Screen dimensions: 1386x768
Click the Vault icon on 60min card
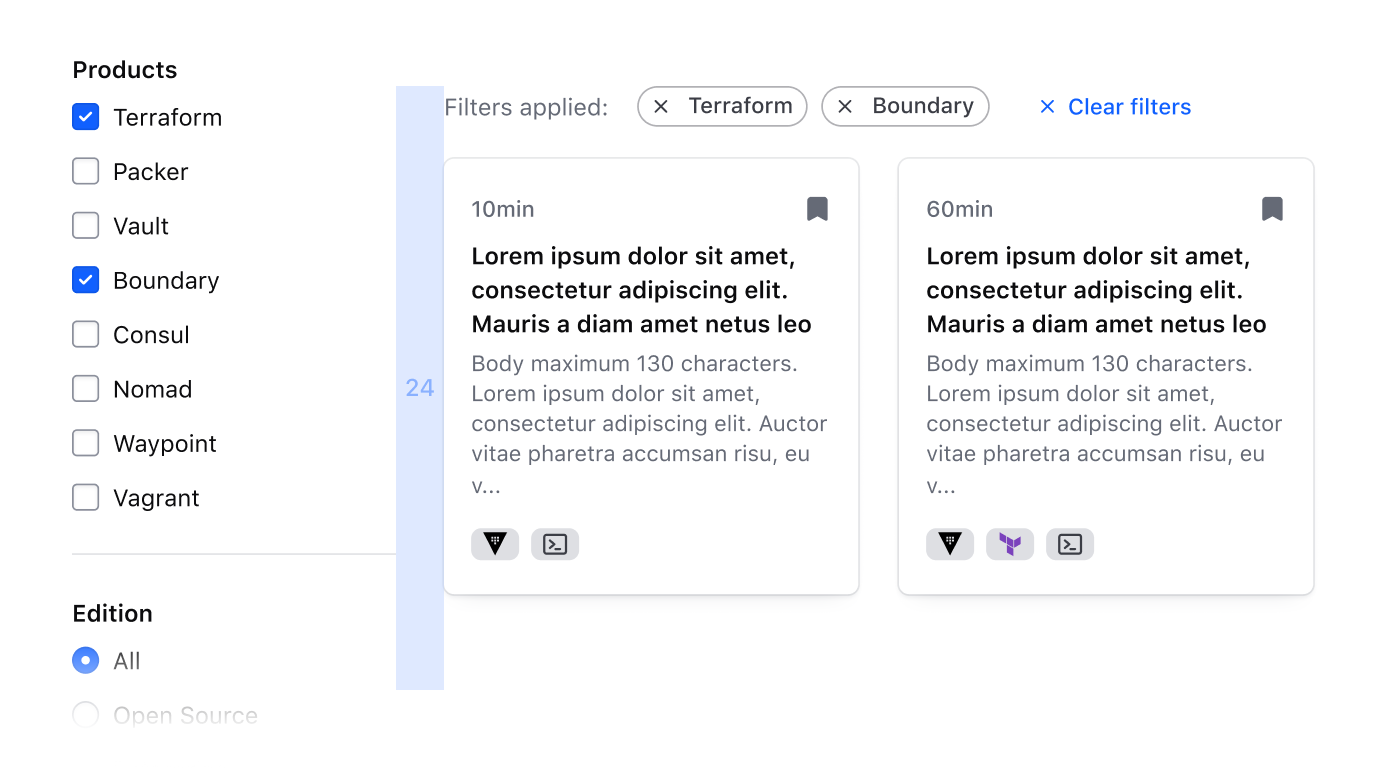coord(950,544)
